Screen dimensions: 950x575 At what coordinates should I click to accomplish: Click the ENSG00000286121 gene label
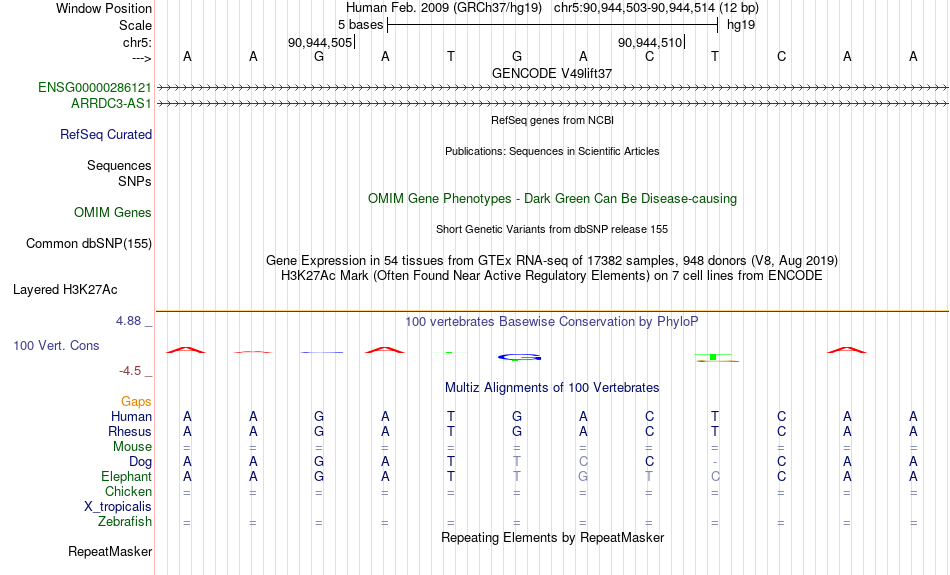[95, 87]
